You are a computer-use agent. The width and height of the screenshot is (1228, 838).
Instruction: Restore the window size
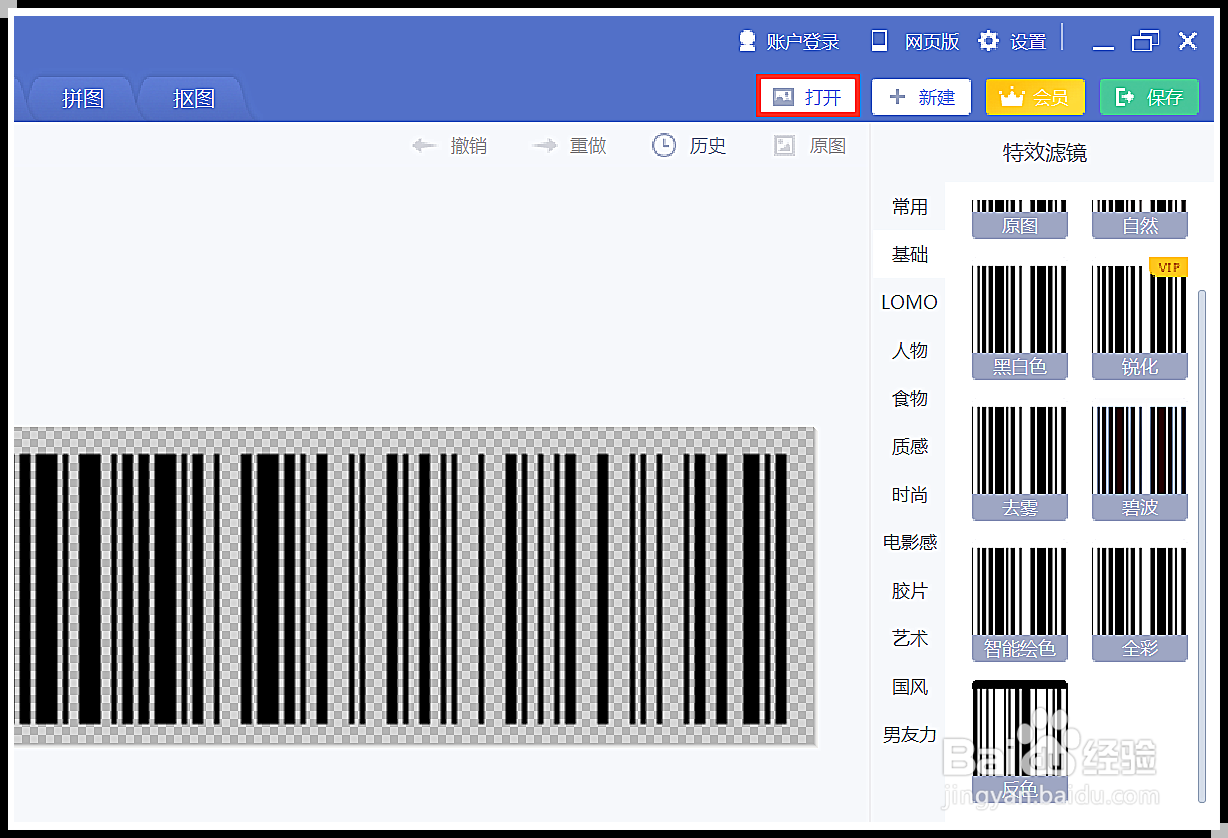(x=1146, y=41)
